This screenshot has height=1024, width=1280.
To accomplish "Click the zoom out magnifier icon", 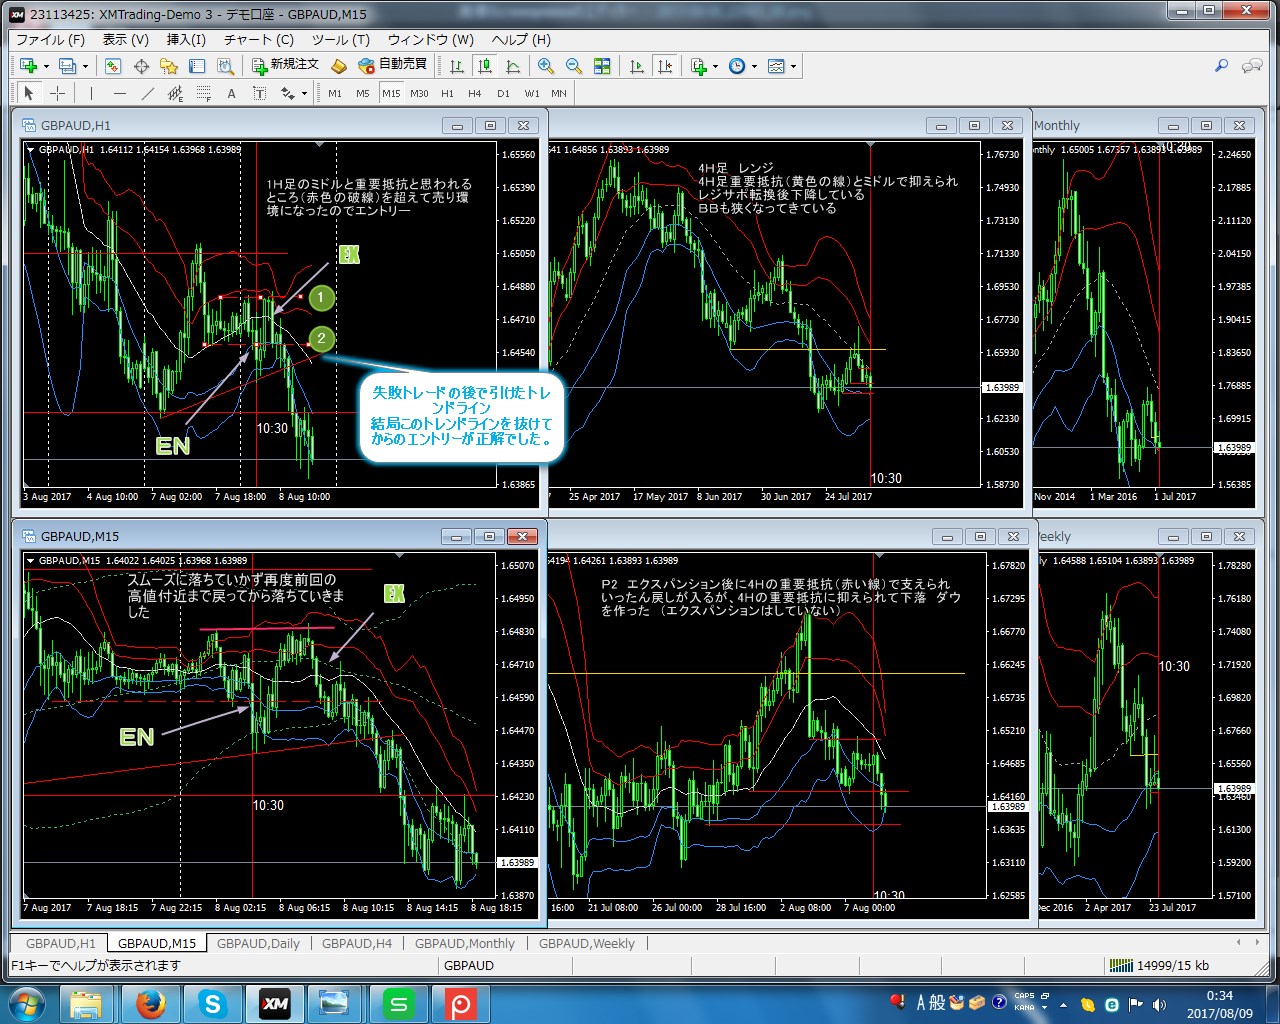I will coord(574,66).
